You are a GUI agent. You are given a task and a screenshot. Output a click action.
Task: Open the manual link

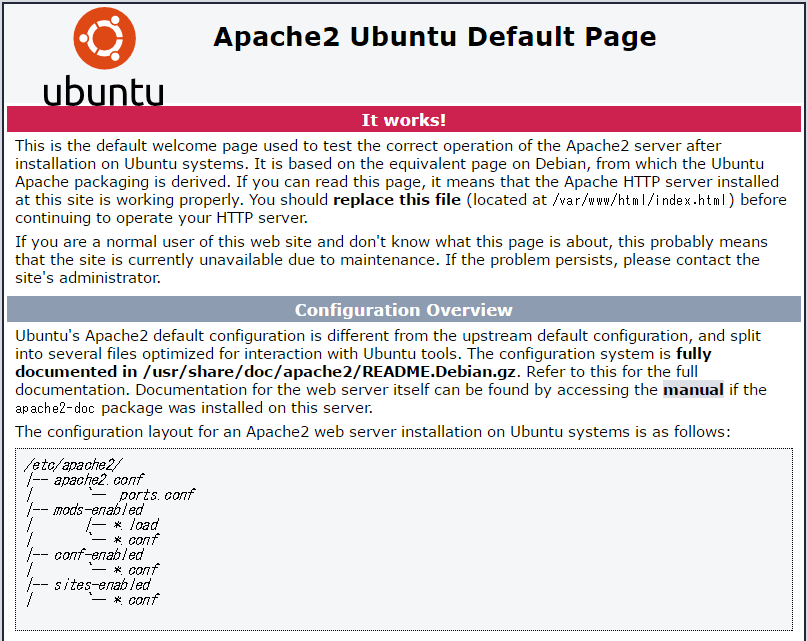coord(693,389)
